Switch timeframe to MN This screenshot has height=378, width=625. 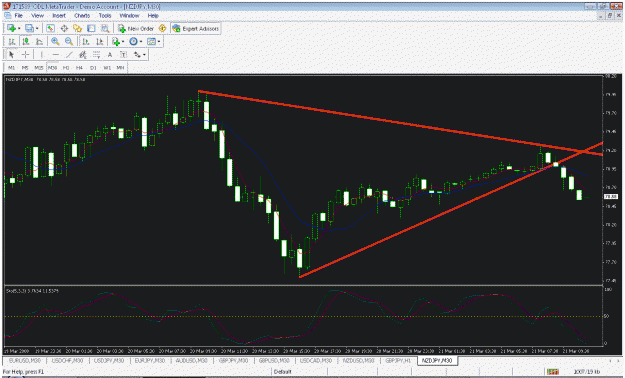(x=120, y=68)
